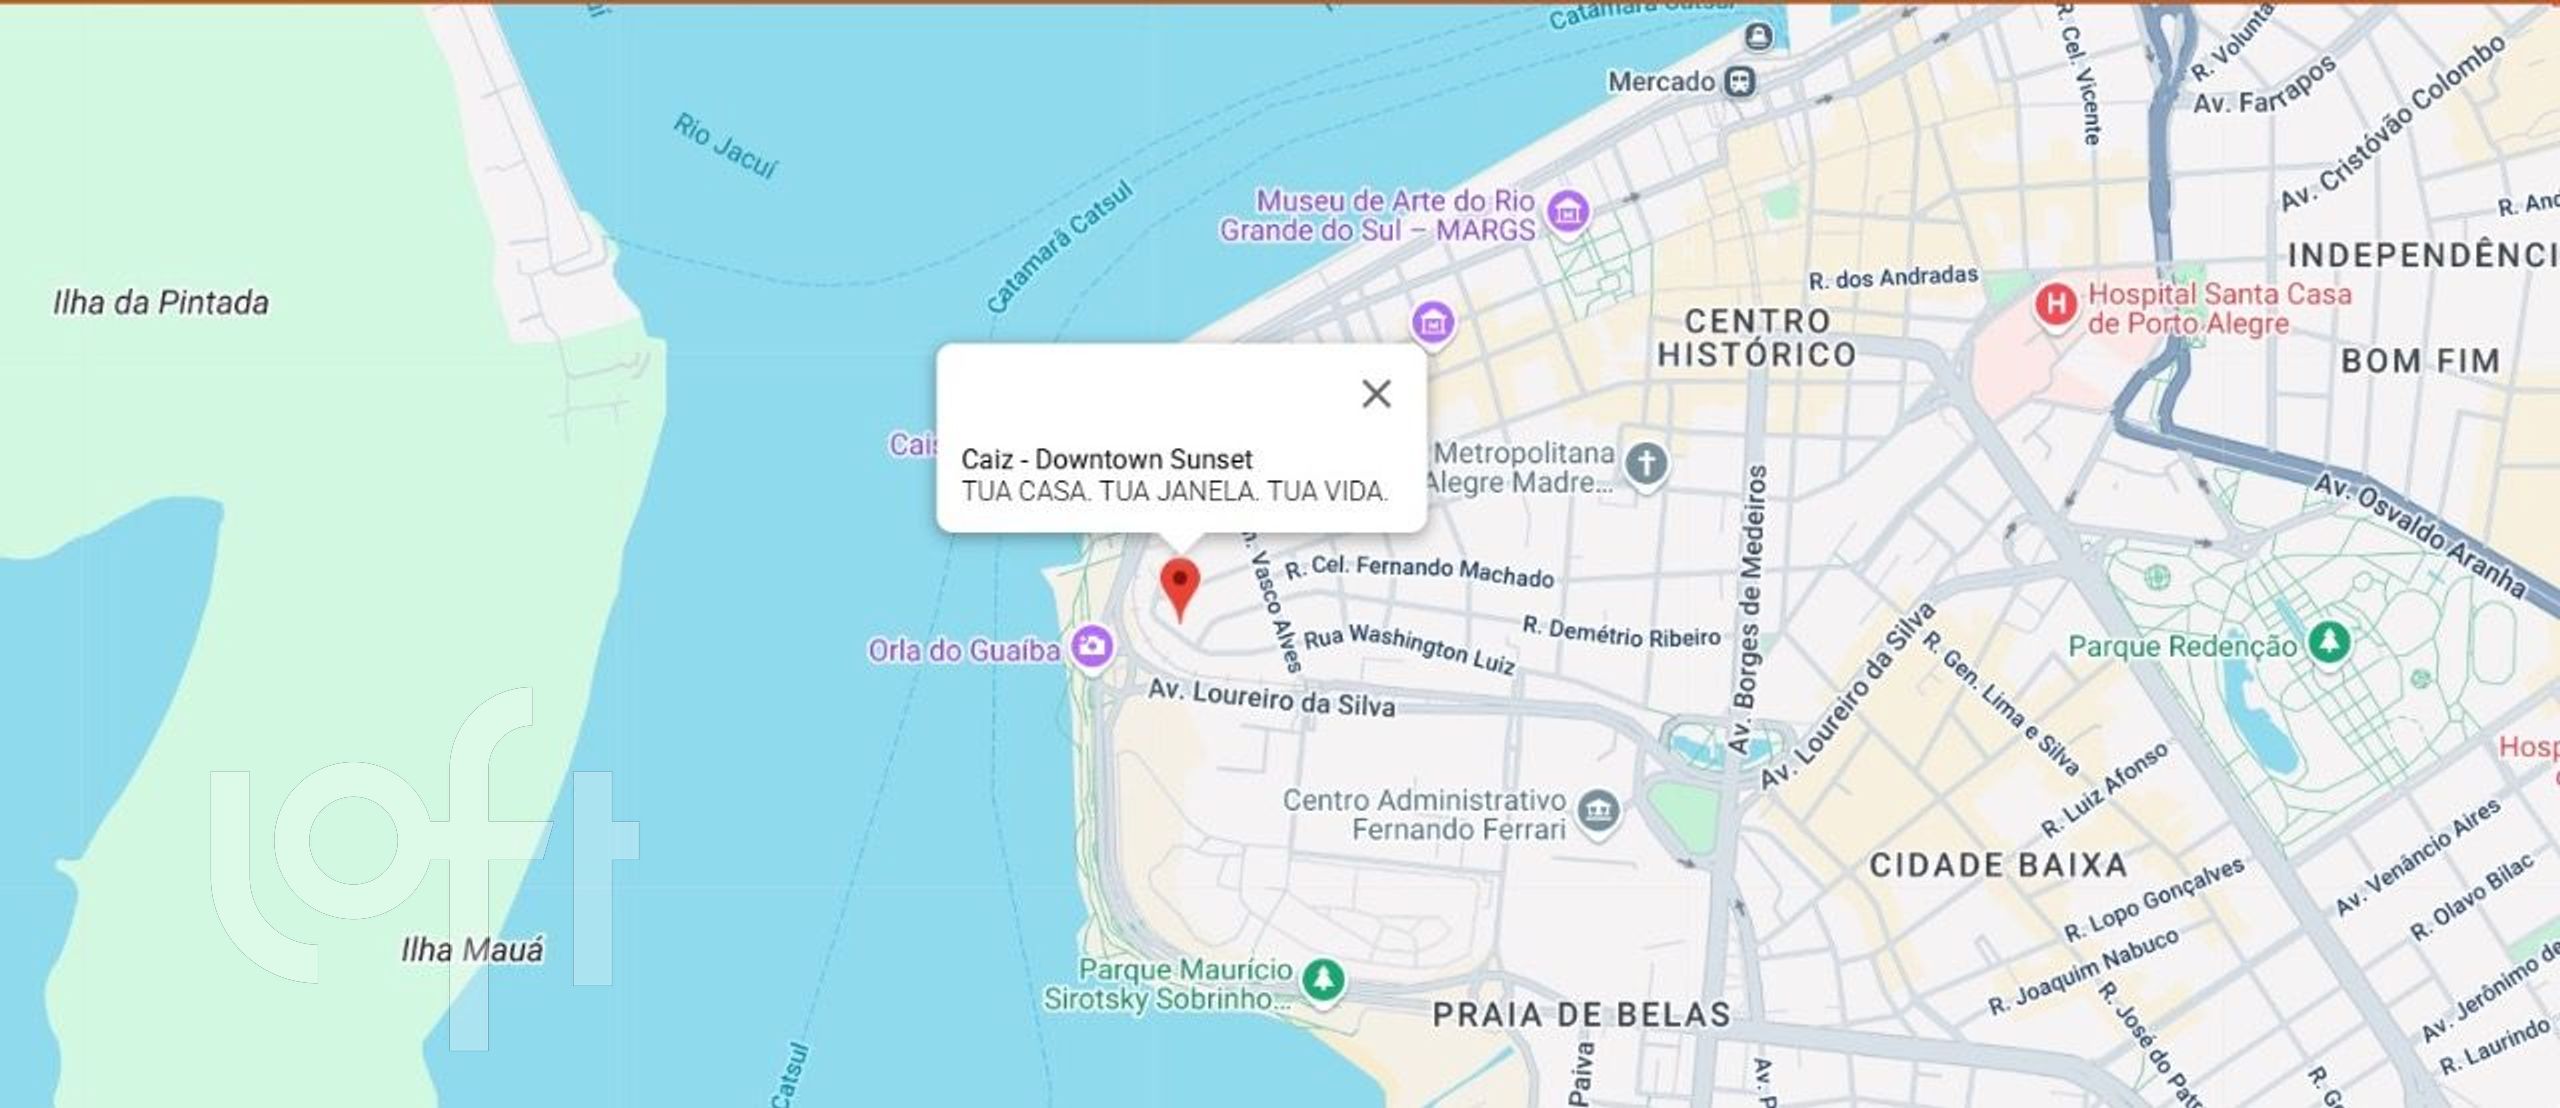Image resolution: width=2560 pixels, height=1108 pixels.
Task: Click the Centro Histórico neighborhood label
Action: 1757,337
